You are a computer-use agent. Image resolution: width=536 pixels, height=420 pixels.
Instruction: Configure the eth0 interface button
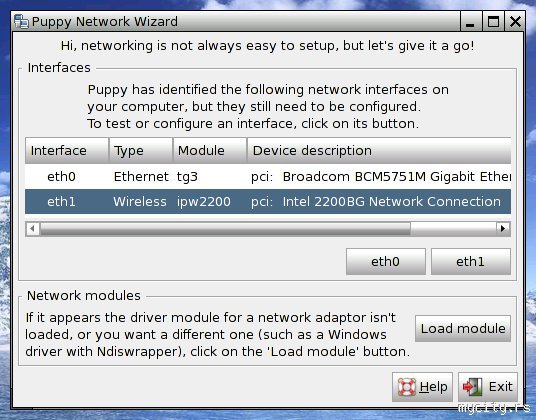[386, 261]
